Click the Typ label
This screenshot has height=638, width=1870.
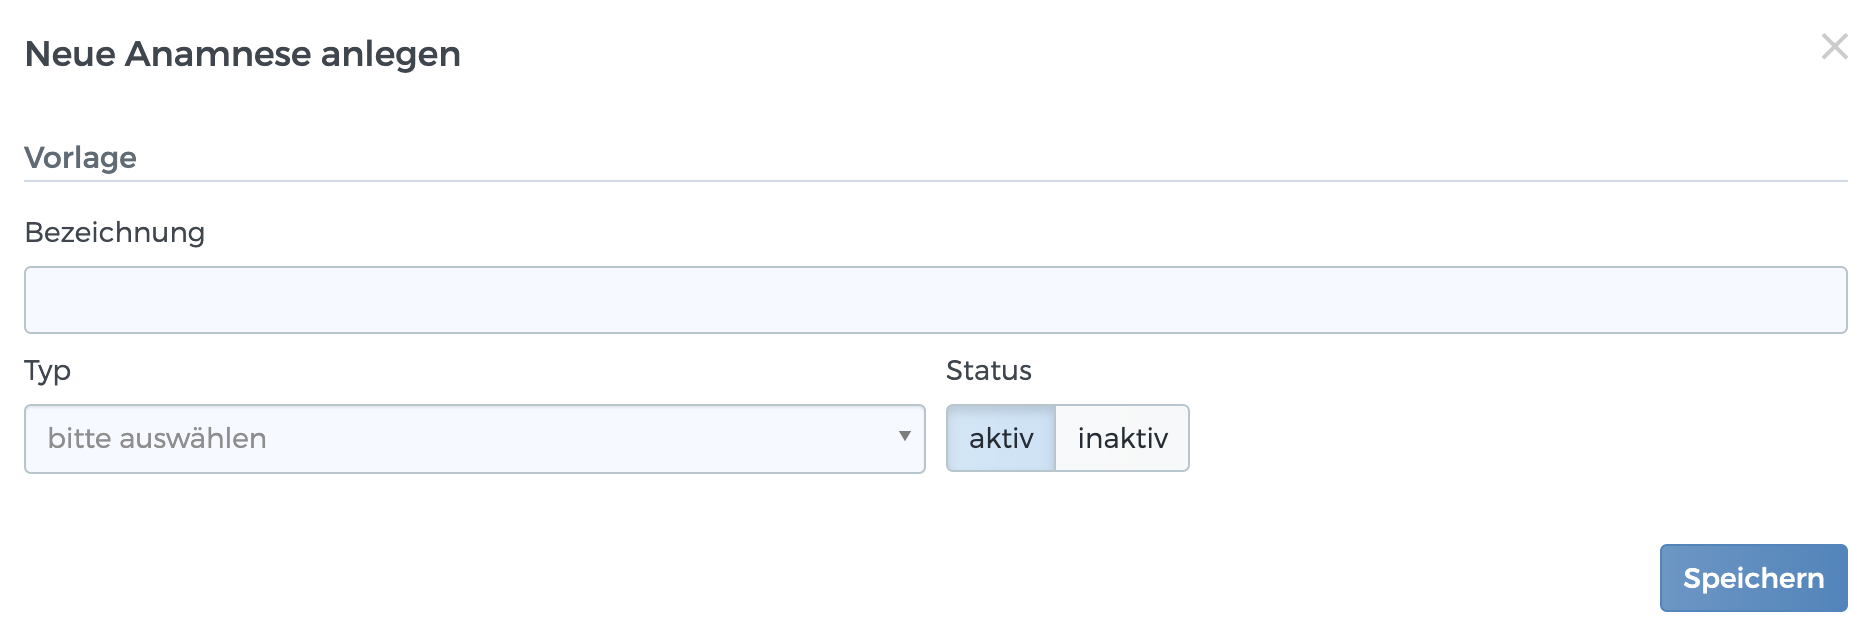coord(48,371)
